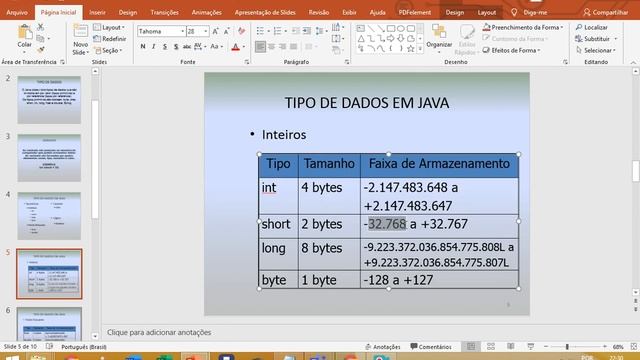Open the Organizar arrange menu
Viewport: 640px width, 360px height.
439,38
